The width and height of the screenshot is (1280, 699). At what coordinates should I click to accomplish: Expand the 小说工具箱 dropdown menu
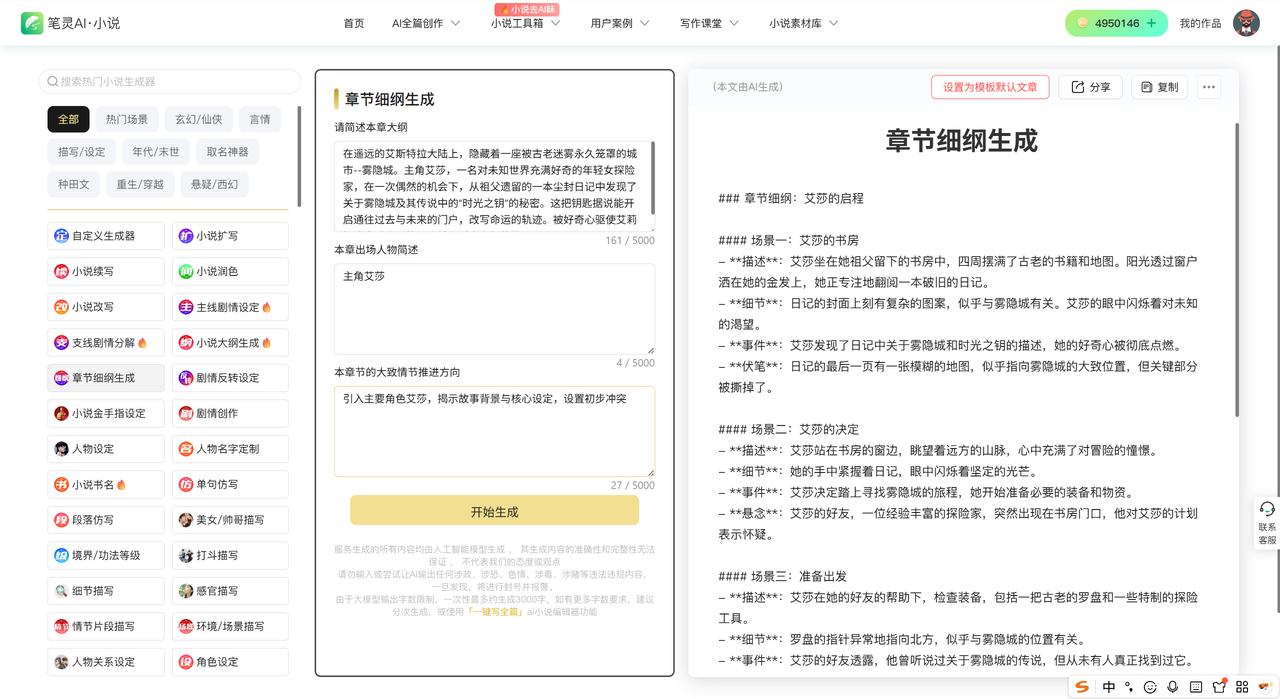click(524, 23)
